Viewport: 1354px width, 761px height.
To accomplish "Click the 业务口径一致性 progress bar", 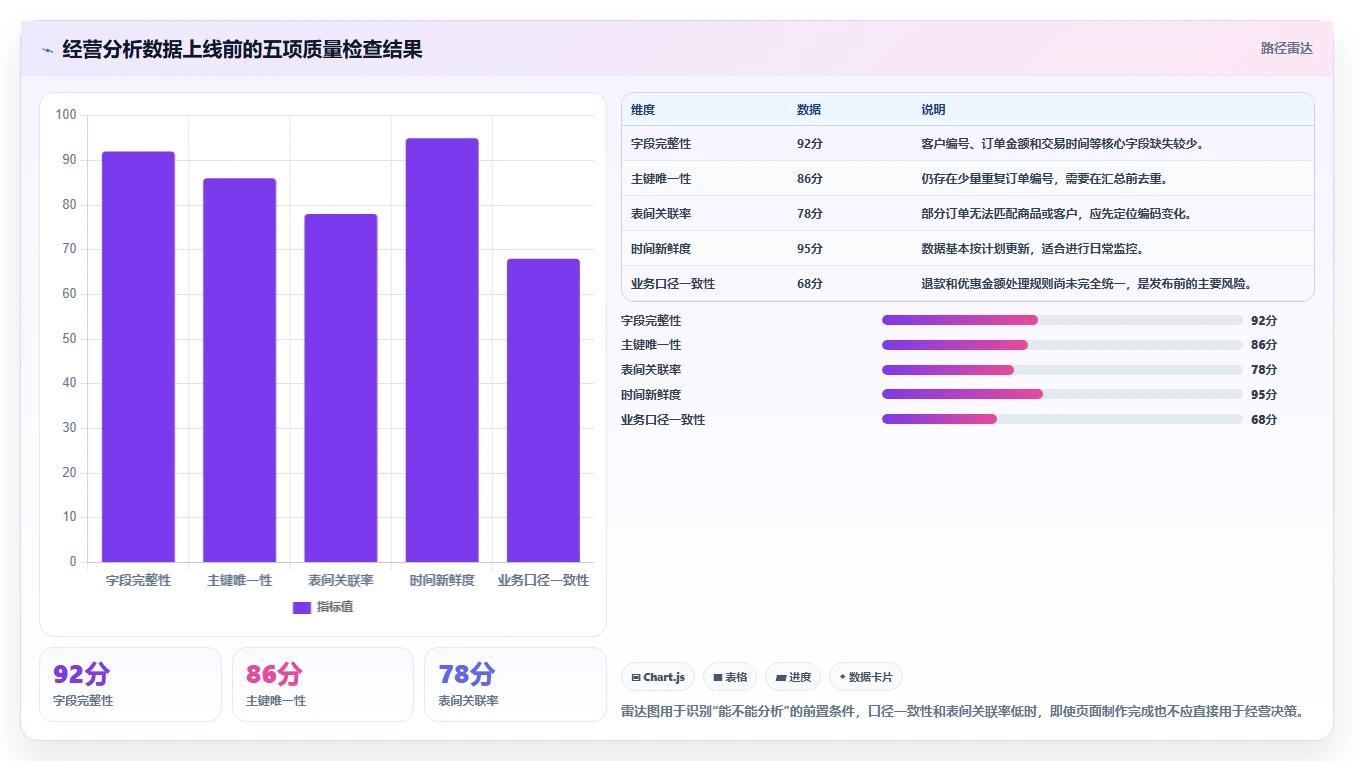I will click(x=1062, y=419).
